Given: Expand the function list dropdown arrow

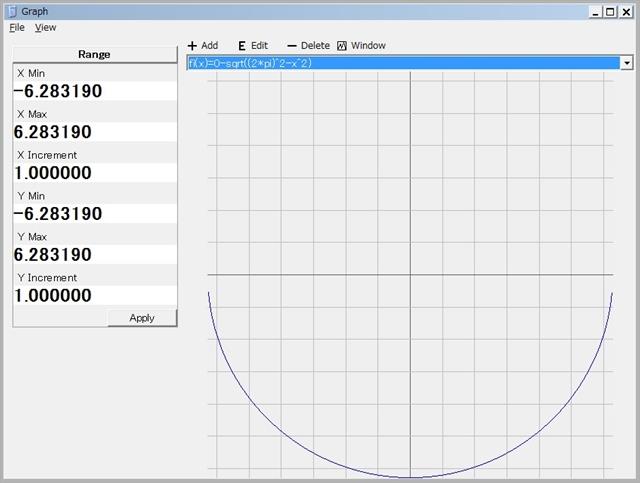Looking at the screenshot, I should [x=627, y=63].
